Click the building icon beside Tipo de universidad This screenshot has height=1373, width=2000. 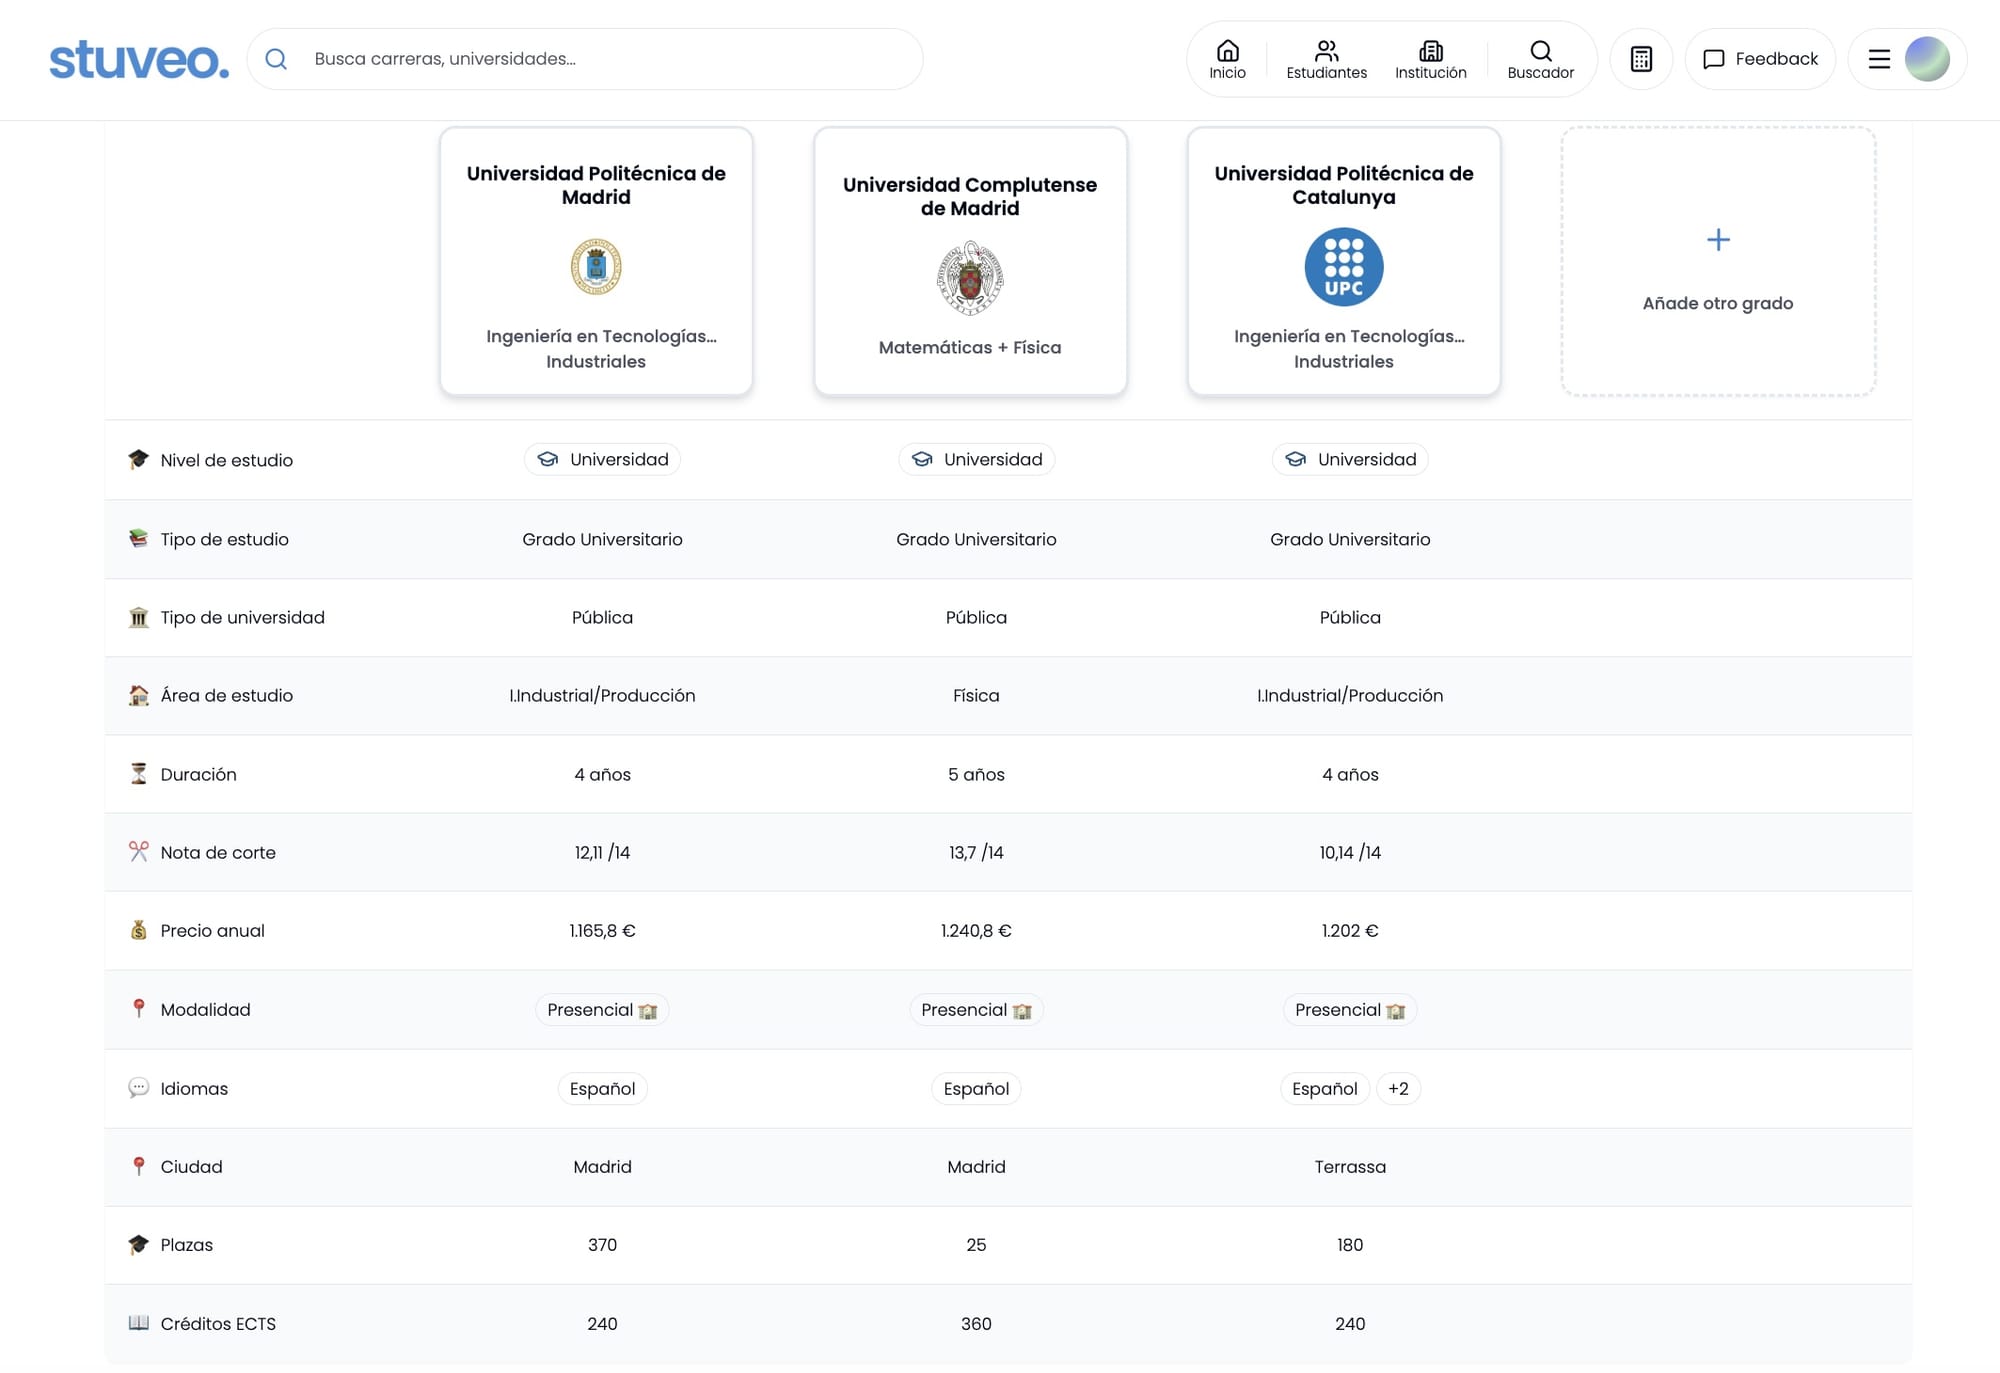click(138, 617)
